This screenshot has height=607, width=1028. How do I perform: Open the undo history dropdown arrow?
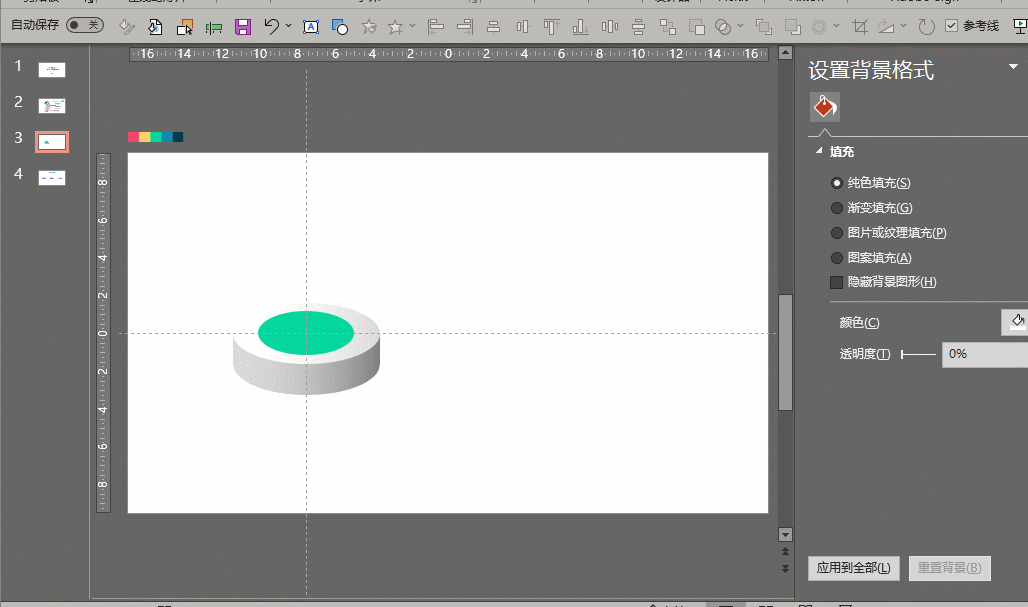288,26
